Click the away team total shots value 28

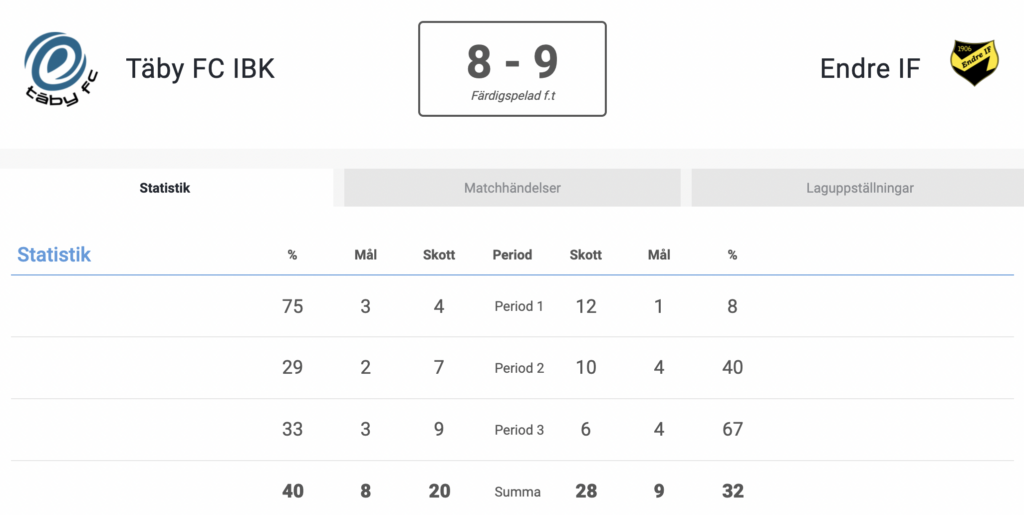tap(586, 491)
